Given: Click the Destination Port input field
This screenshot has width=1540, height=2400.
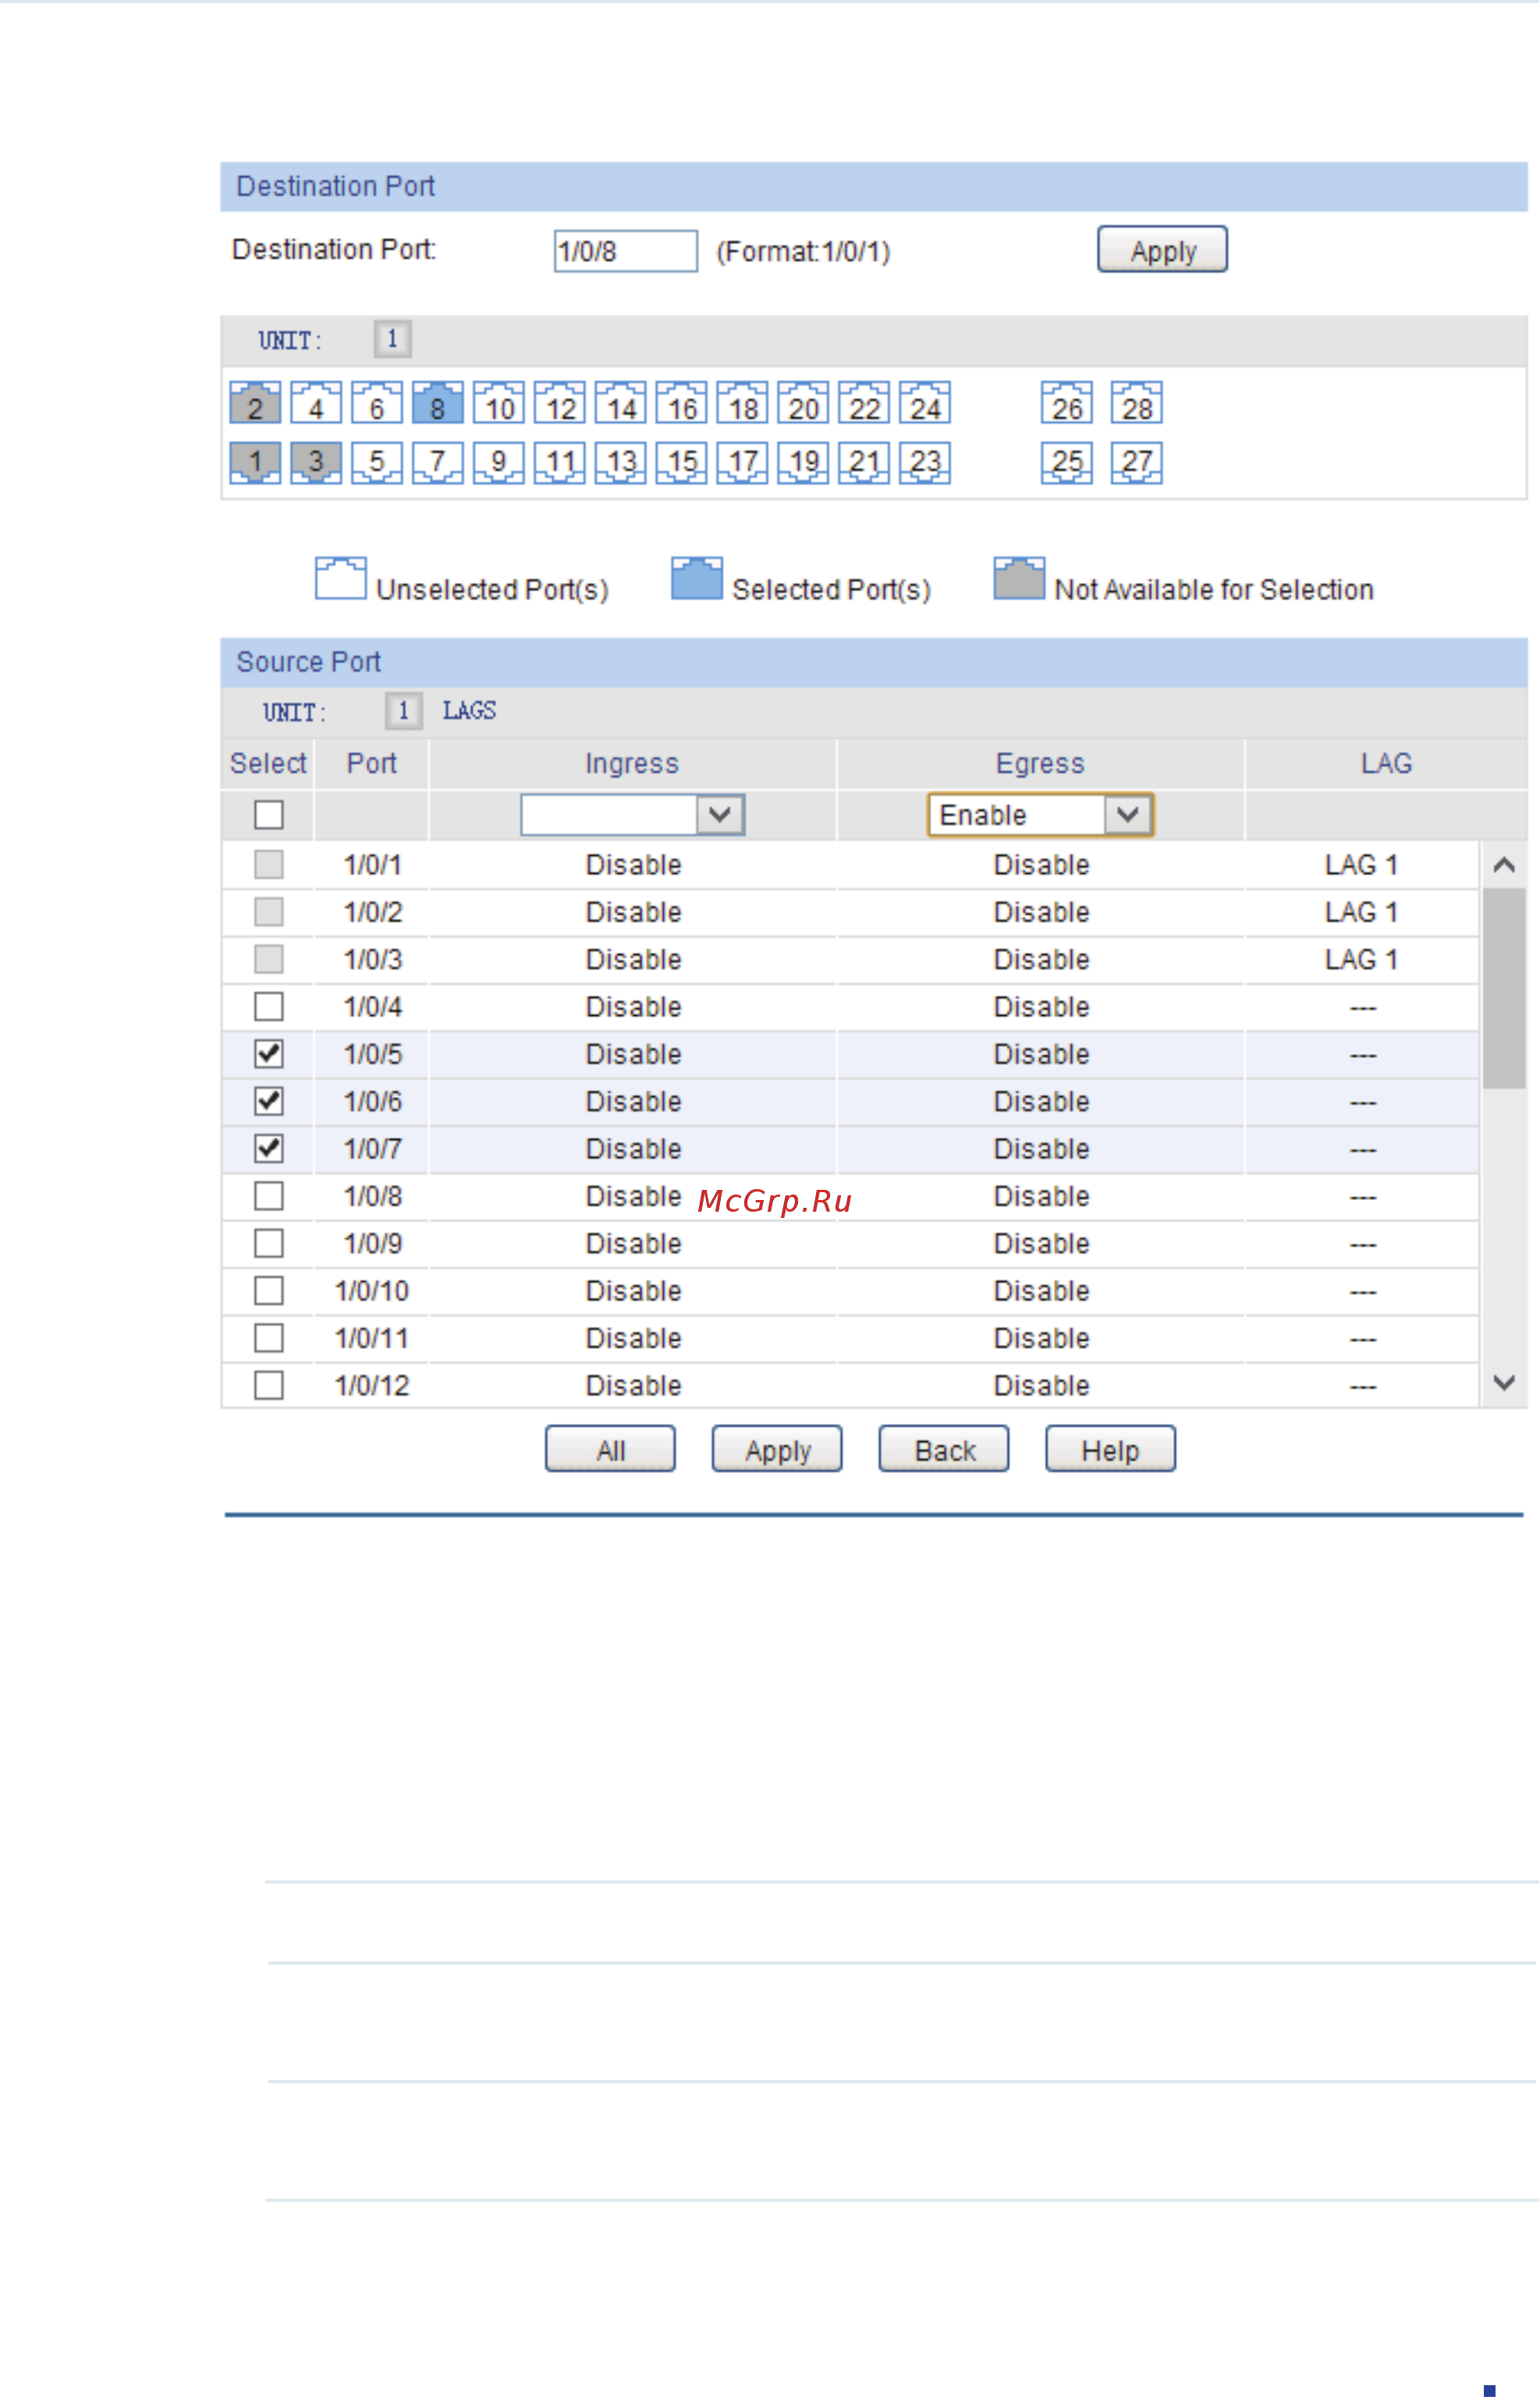Looking at the screenshot, I should click(x=627, y=251).
